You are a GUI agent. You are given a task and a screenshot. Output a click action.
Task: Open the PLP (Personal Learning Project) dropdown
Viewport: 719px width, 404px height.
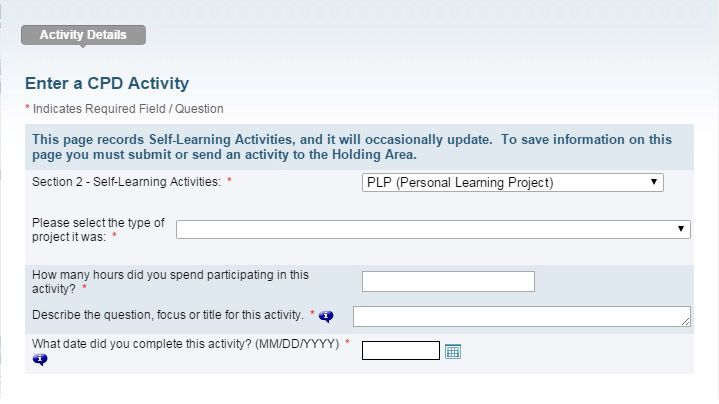click(513, 183)
